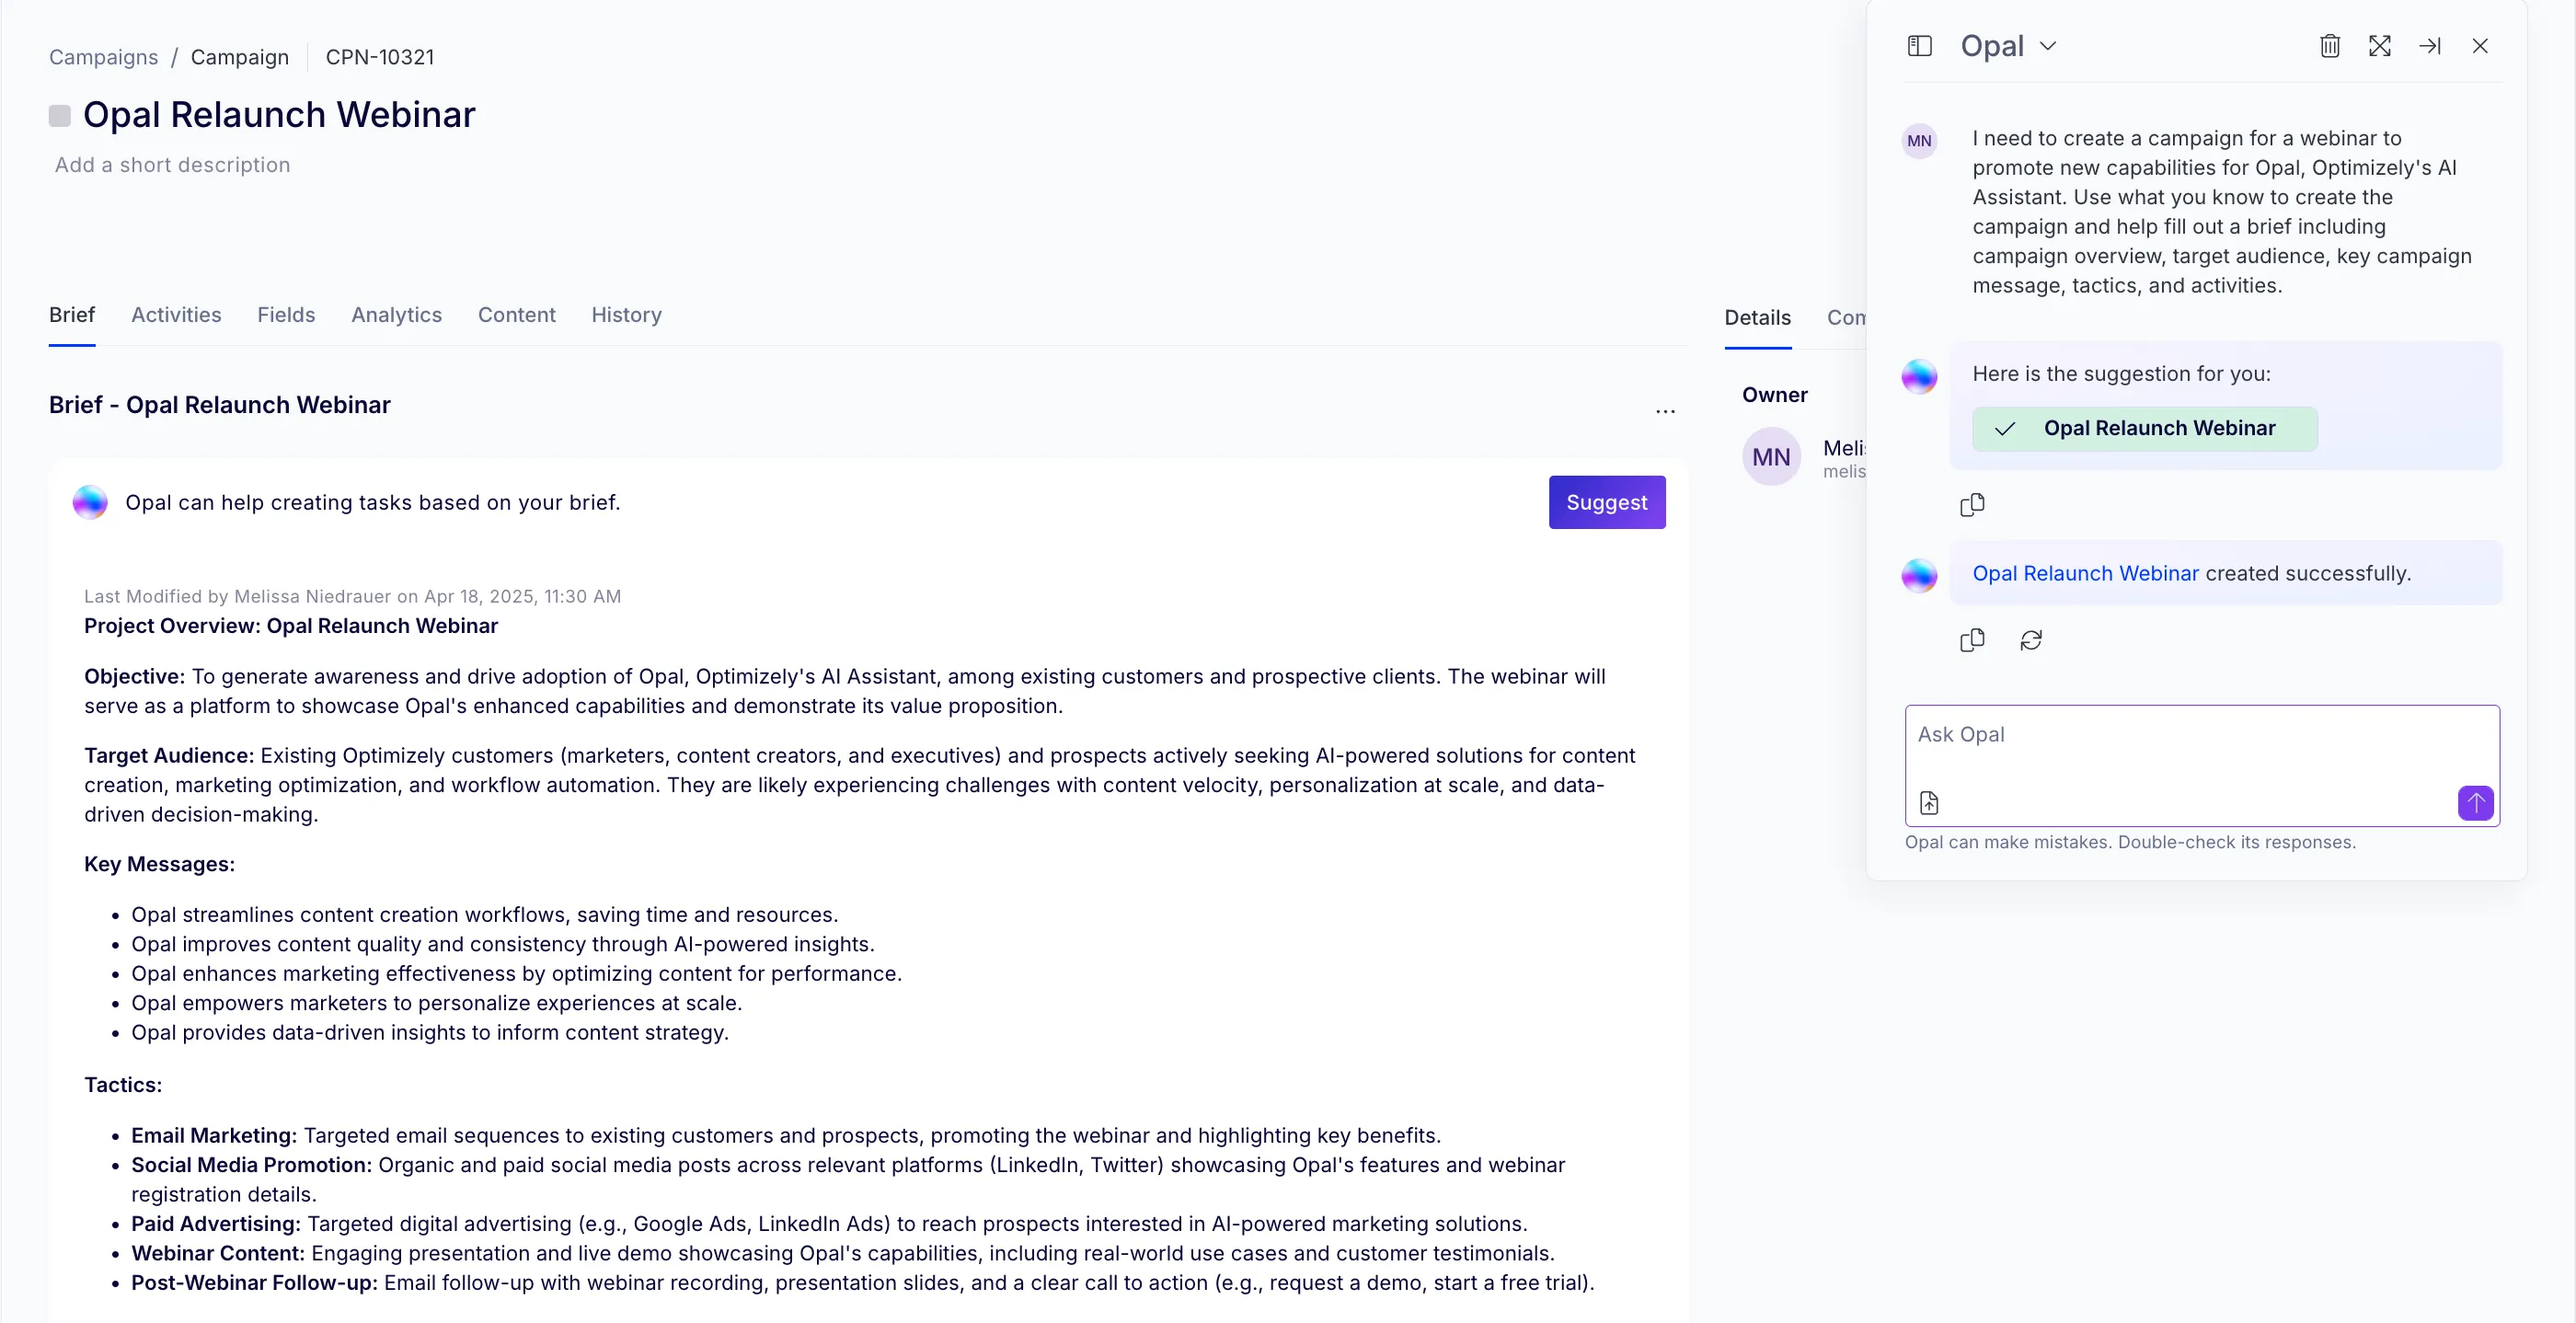Open the Analytics tab

pyautogui.click(x=396, y=315)
